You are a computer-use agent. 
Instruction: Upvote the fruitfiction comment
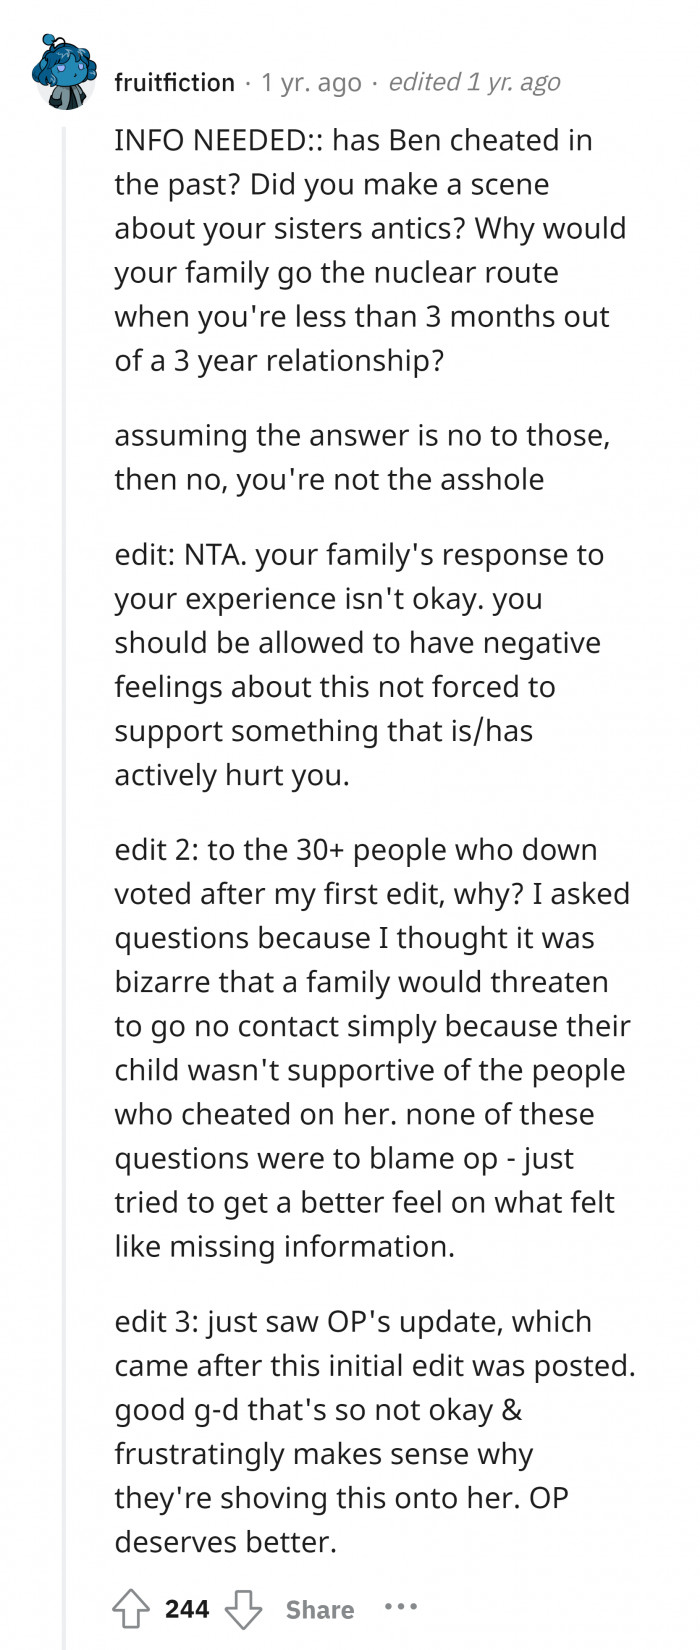tap(131, 1609)
